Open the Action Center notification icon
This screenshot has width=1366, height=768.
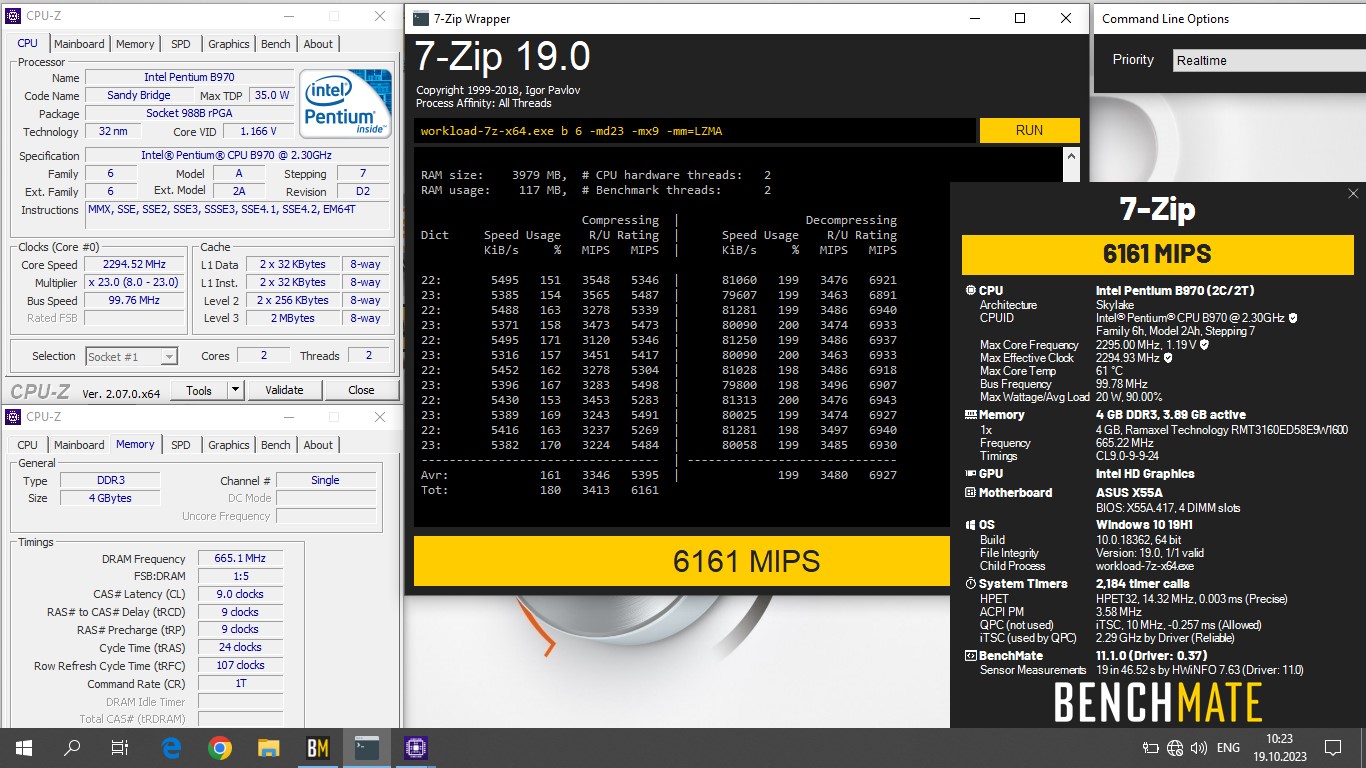pos(1332,747)
